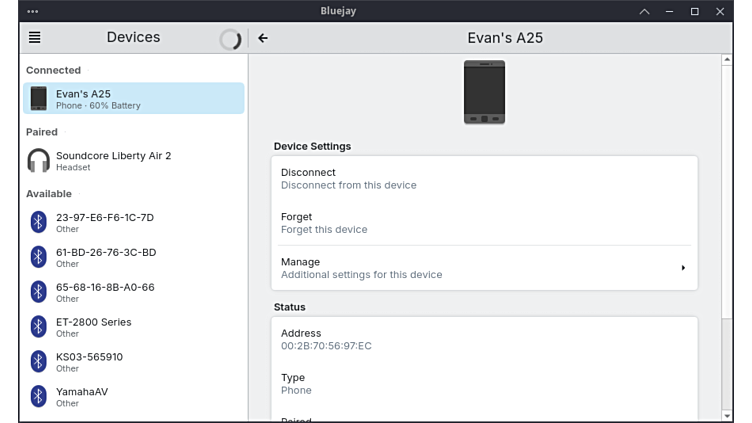Screen dimensions: 752x423
Task: Click the scanning spinner indicator
Action: point(230,39)
